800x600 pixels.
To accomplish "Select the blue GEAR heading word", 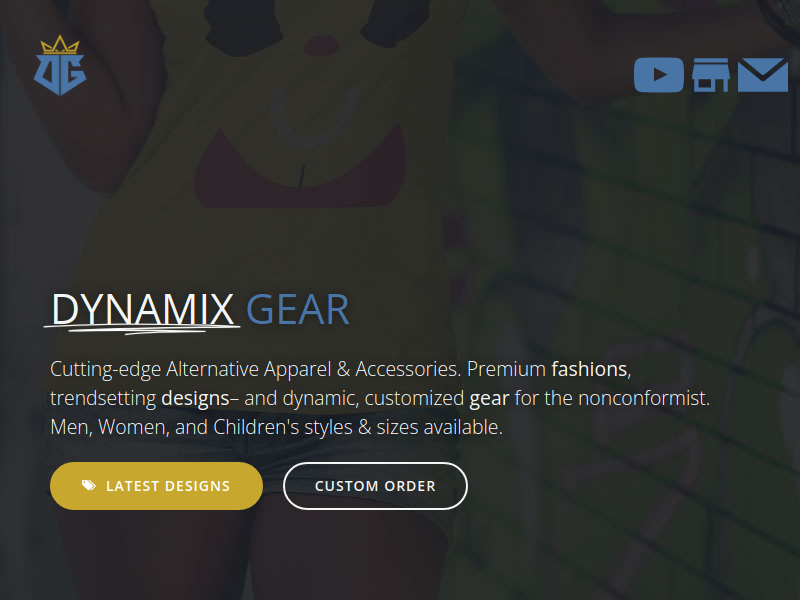I will [298, 309].
